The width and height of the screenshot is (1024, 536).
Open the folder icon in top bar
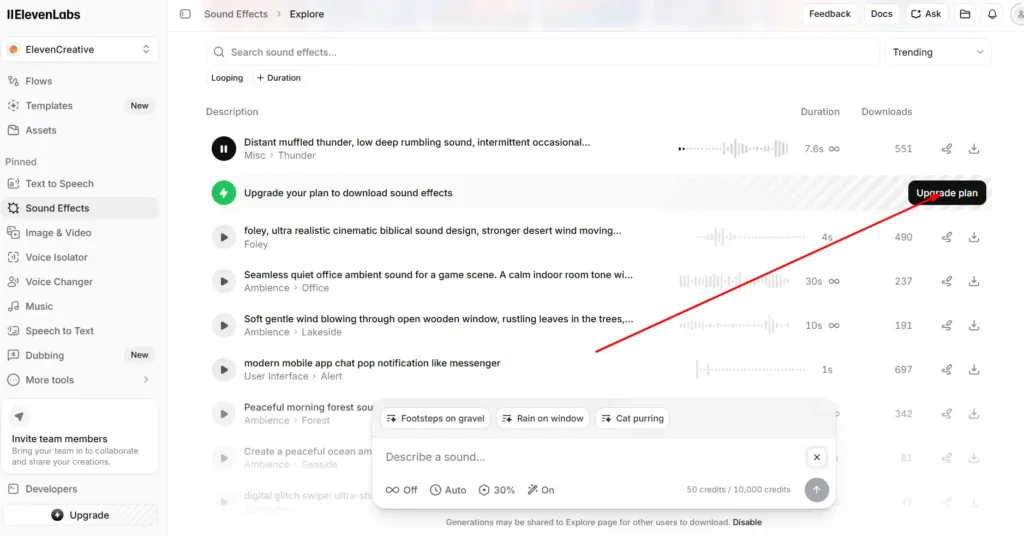click(965, 14)
